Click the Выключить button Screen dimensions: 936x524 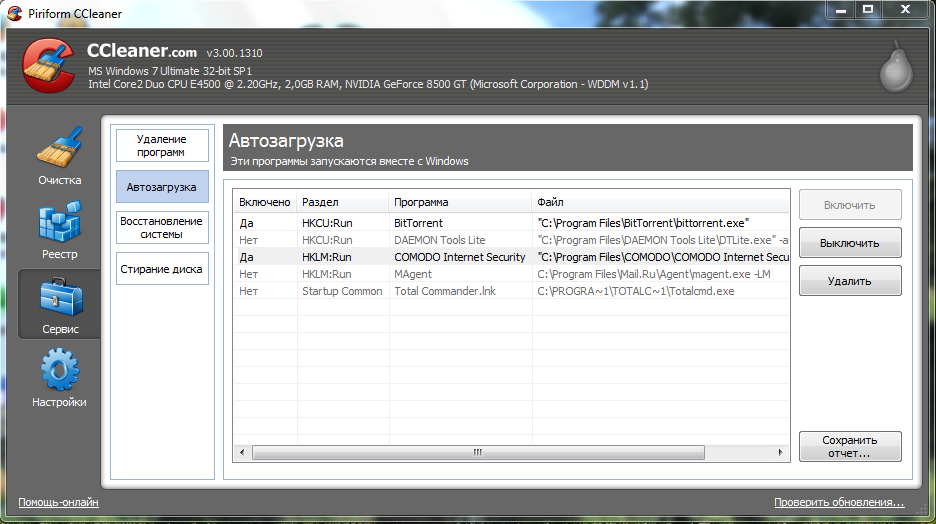tap(850, 243)
